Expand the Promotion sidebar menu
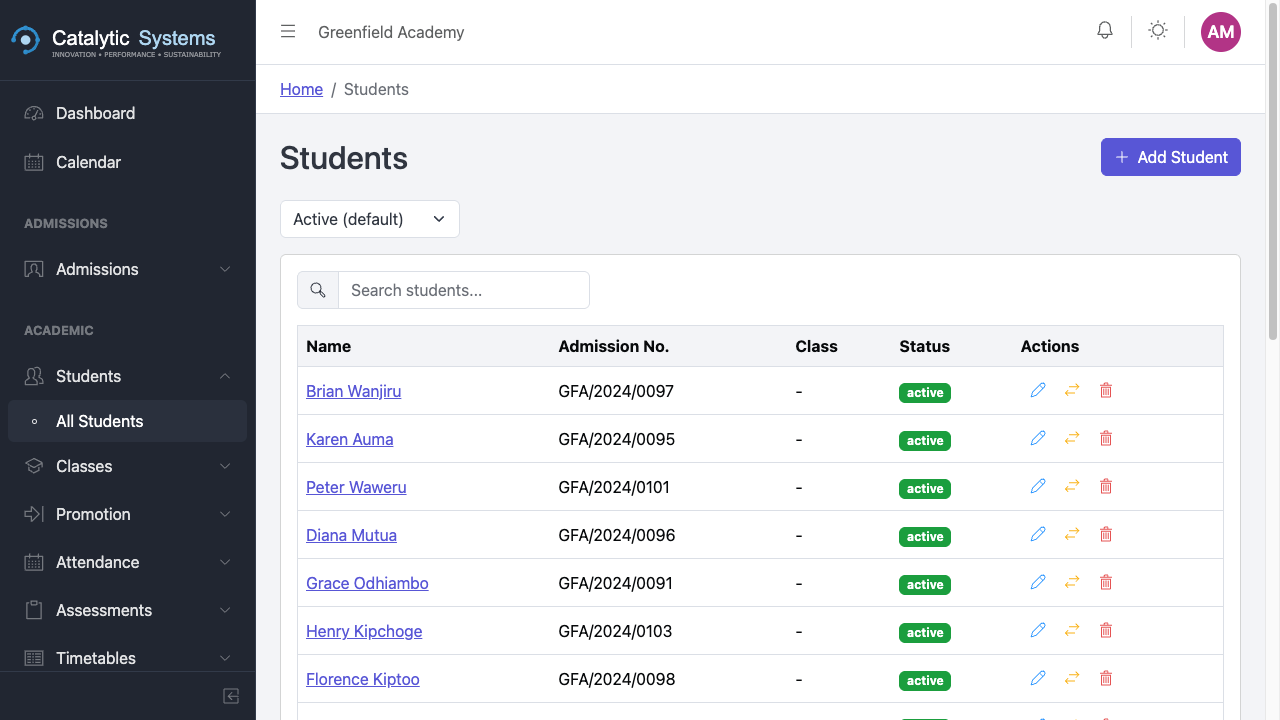1280x720 pixels. pos(128,514)
